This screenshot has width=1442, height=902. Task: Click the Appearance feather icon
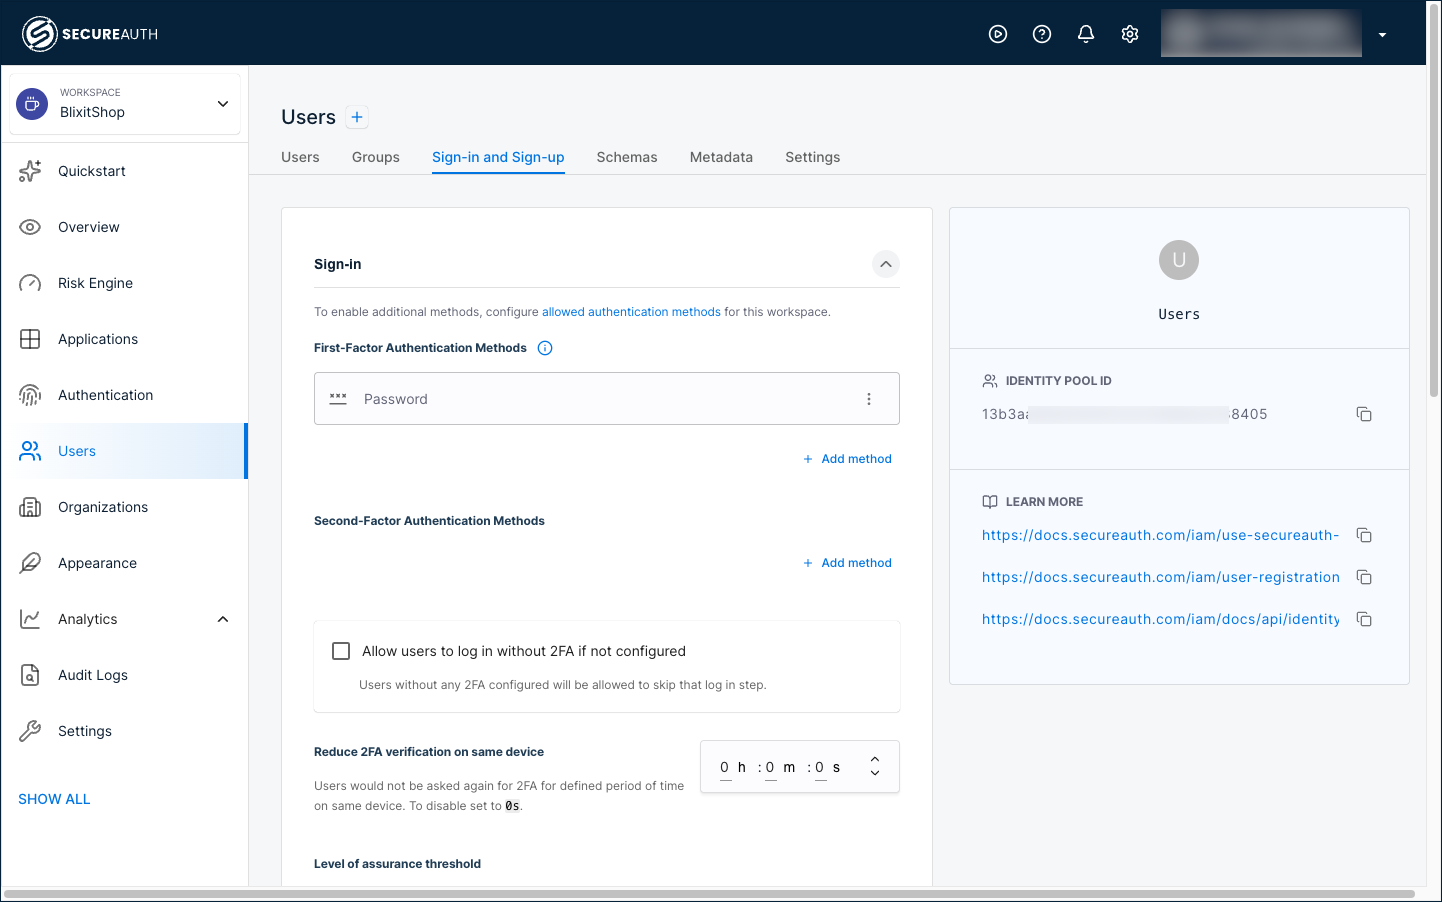(30, 563)
